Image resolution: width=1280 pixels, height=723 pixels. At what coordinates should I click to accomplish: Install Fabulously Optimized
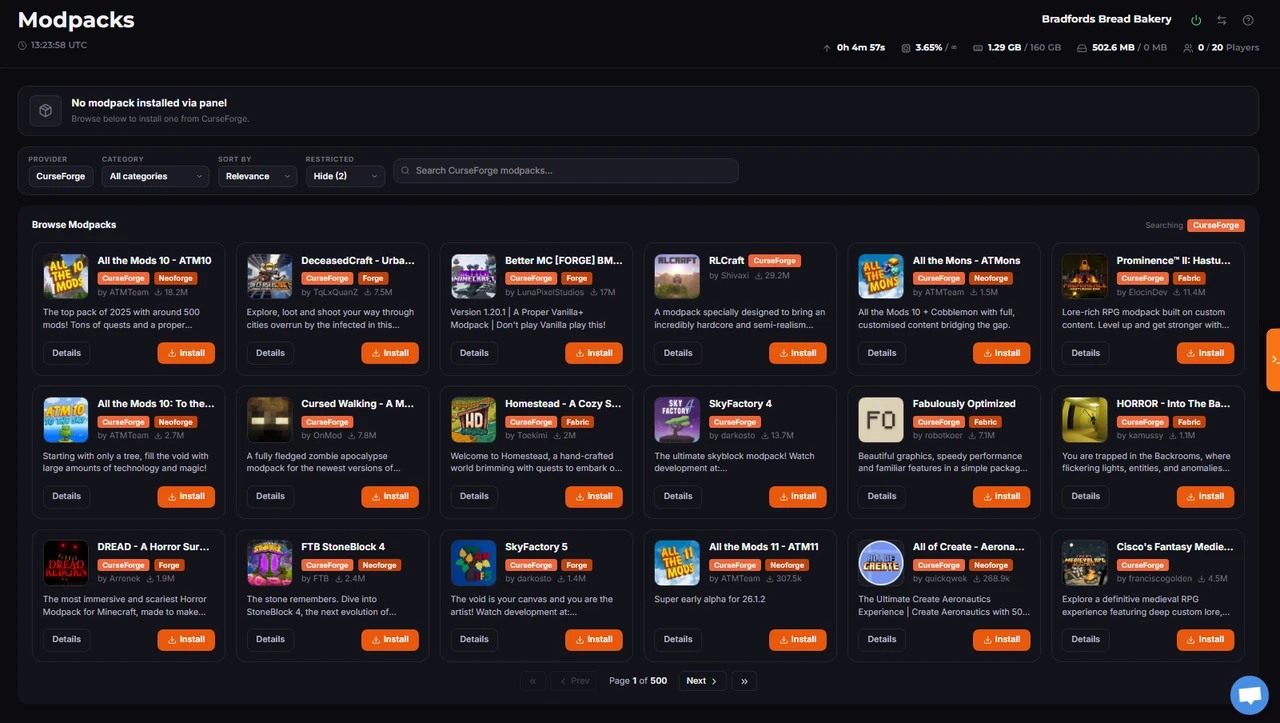tap(1002, 497)
